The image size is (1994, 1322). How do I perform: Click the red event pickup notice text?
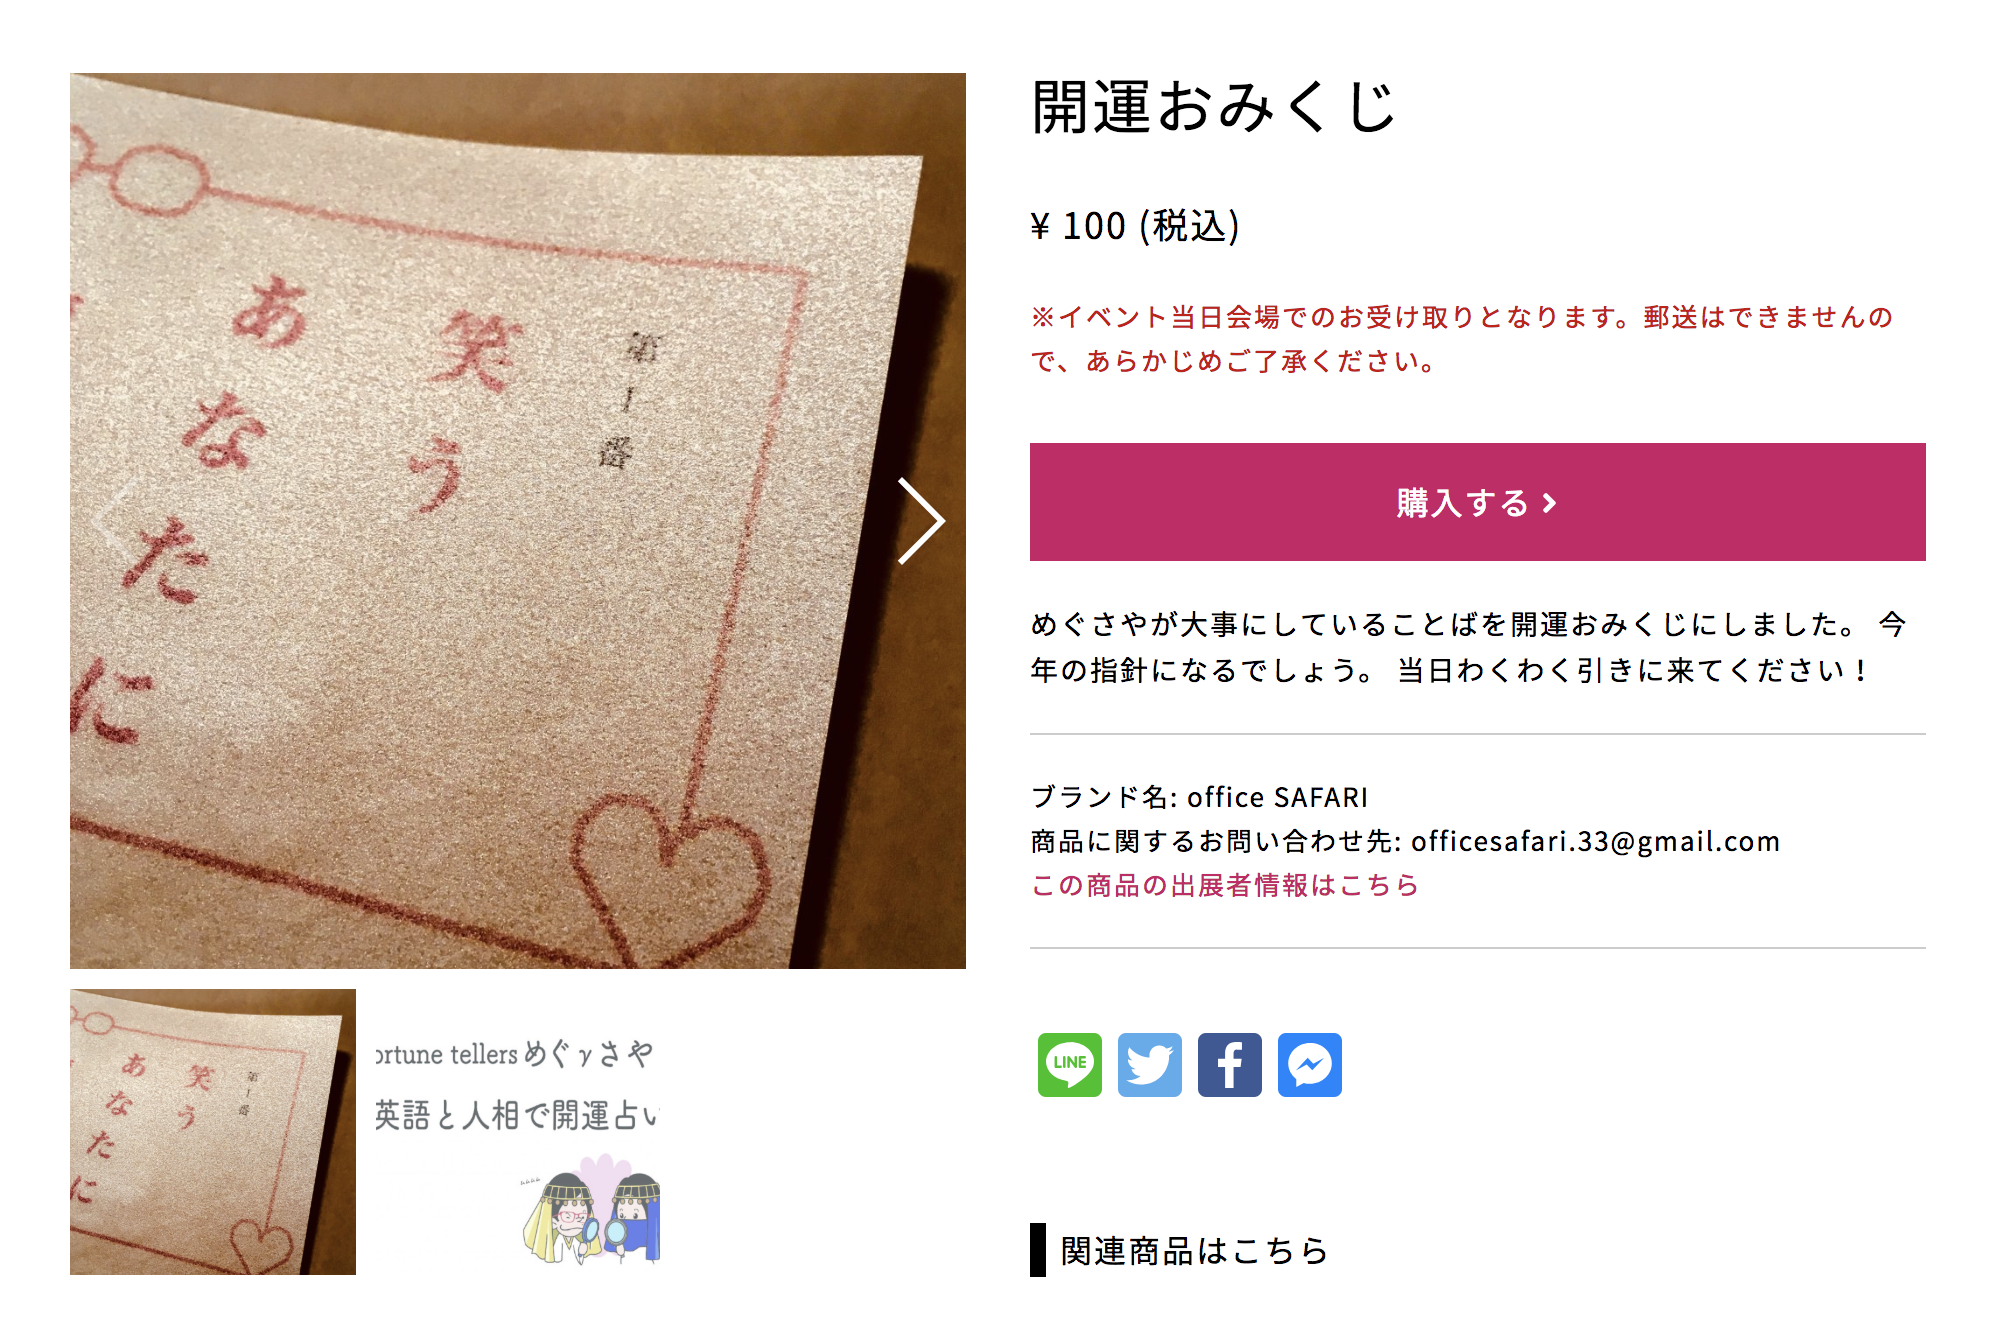tap(1462, 339)
